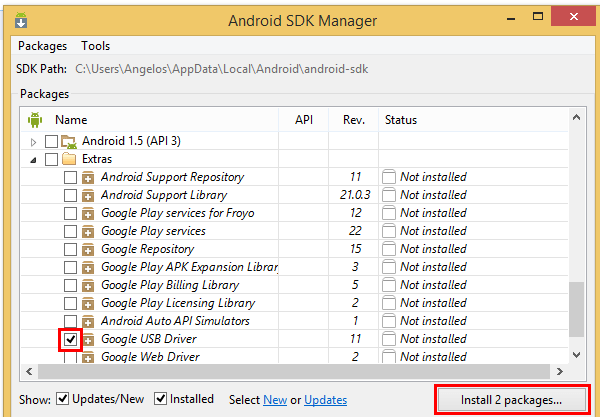Image resolution: width=600 pixels, height=417 pixels.
Task: Check the Google Play services for Froyo checkbox
Action: tap(70, 213)
